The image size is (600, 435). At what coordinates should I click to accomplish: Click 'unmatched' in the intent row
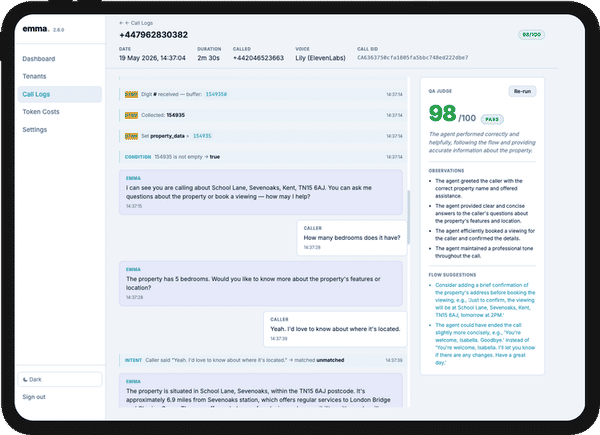tap(330, 360)
